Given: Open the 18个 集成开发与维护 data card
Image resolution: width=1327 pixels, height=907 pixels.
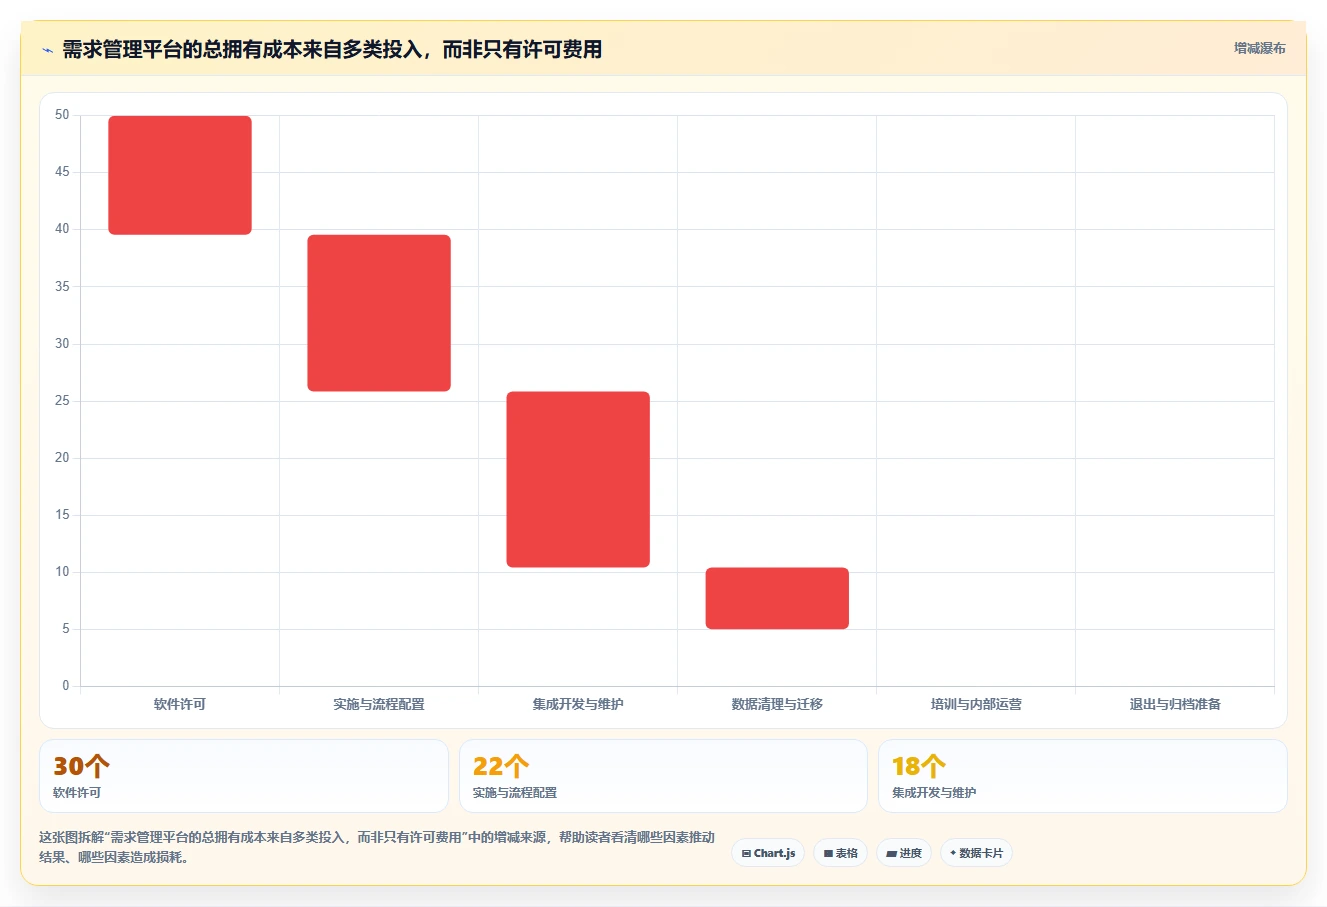Looking at the screenshot, I should (1082, 776).
